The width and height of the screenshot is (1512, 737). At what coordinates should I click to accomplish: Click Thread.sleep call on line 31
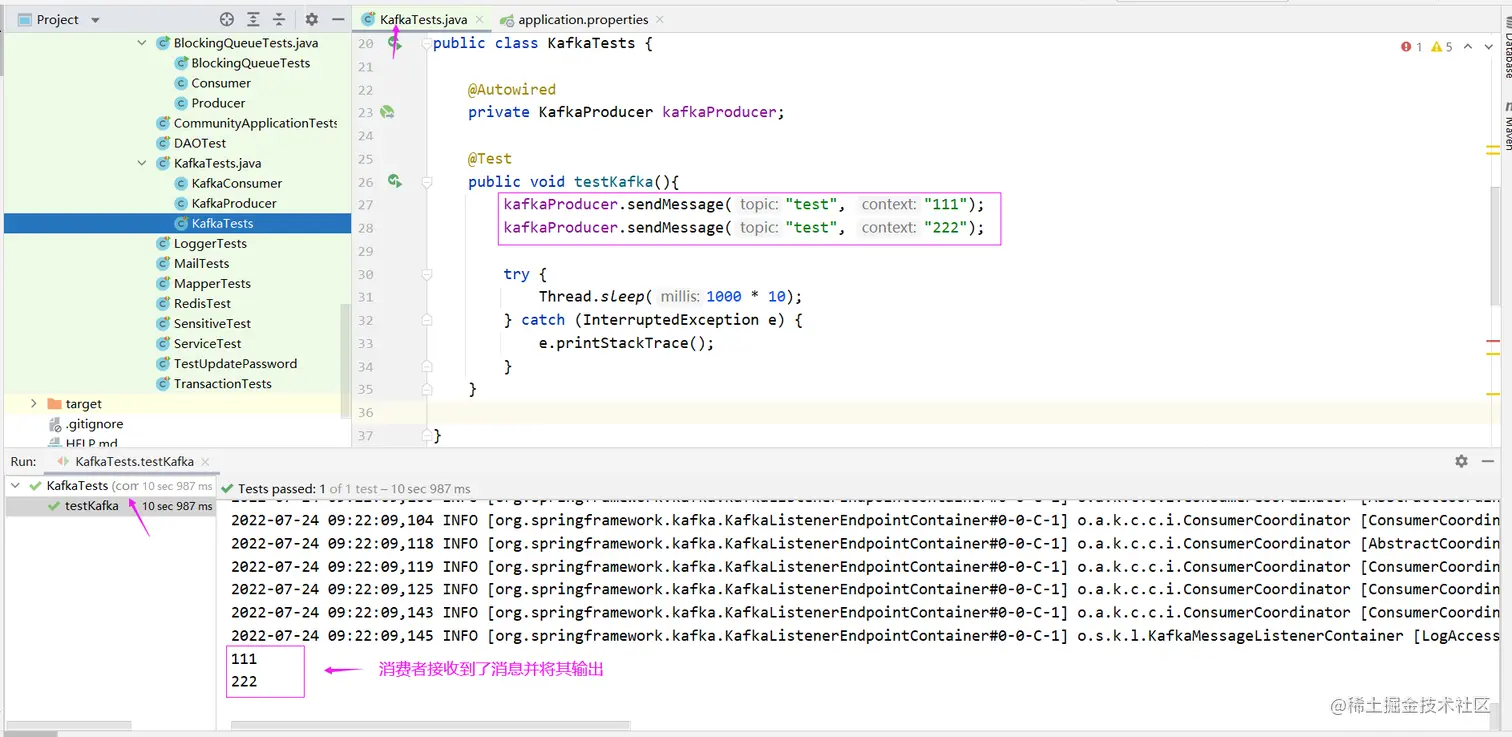670,297
